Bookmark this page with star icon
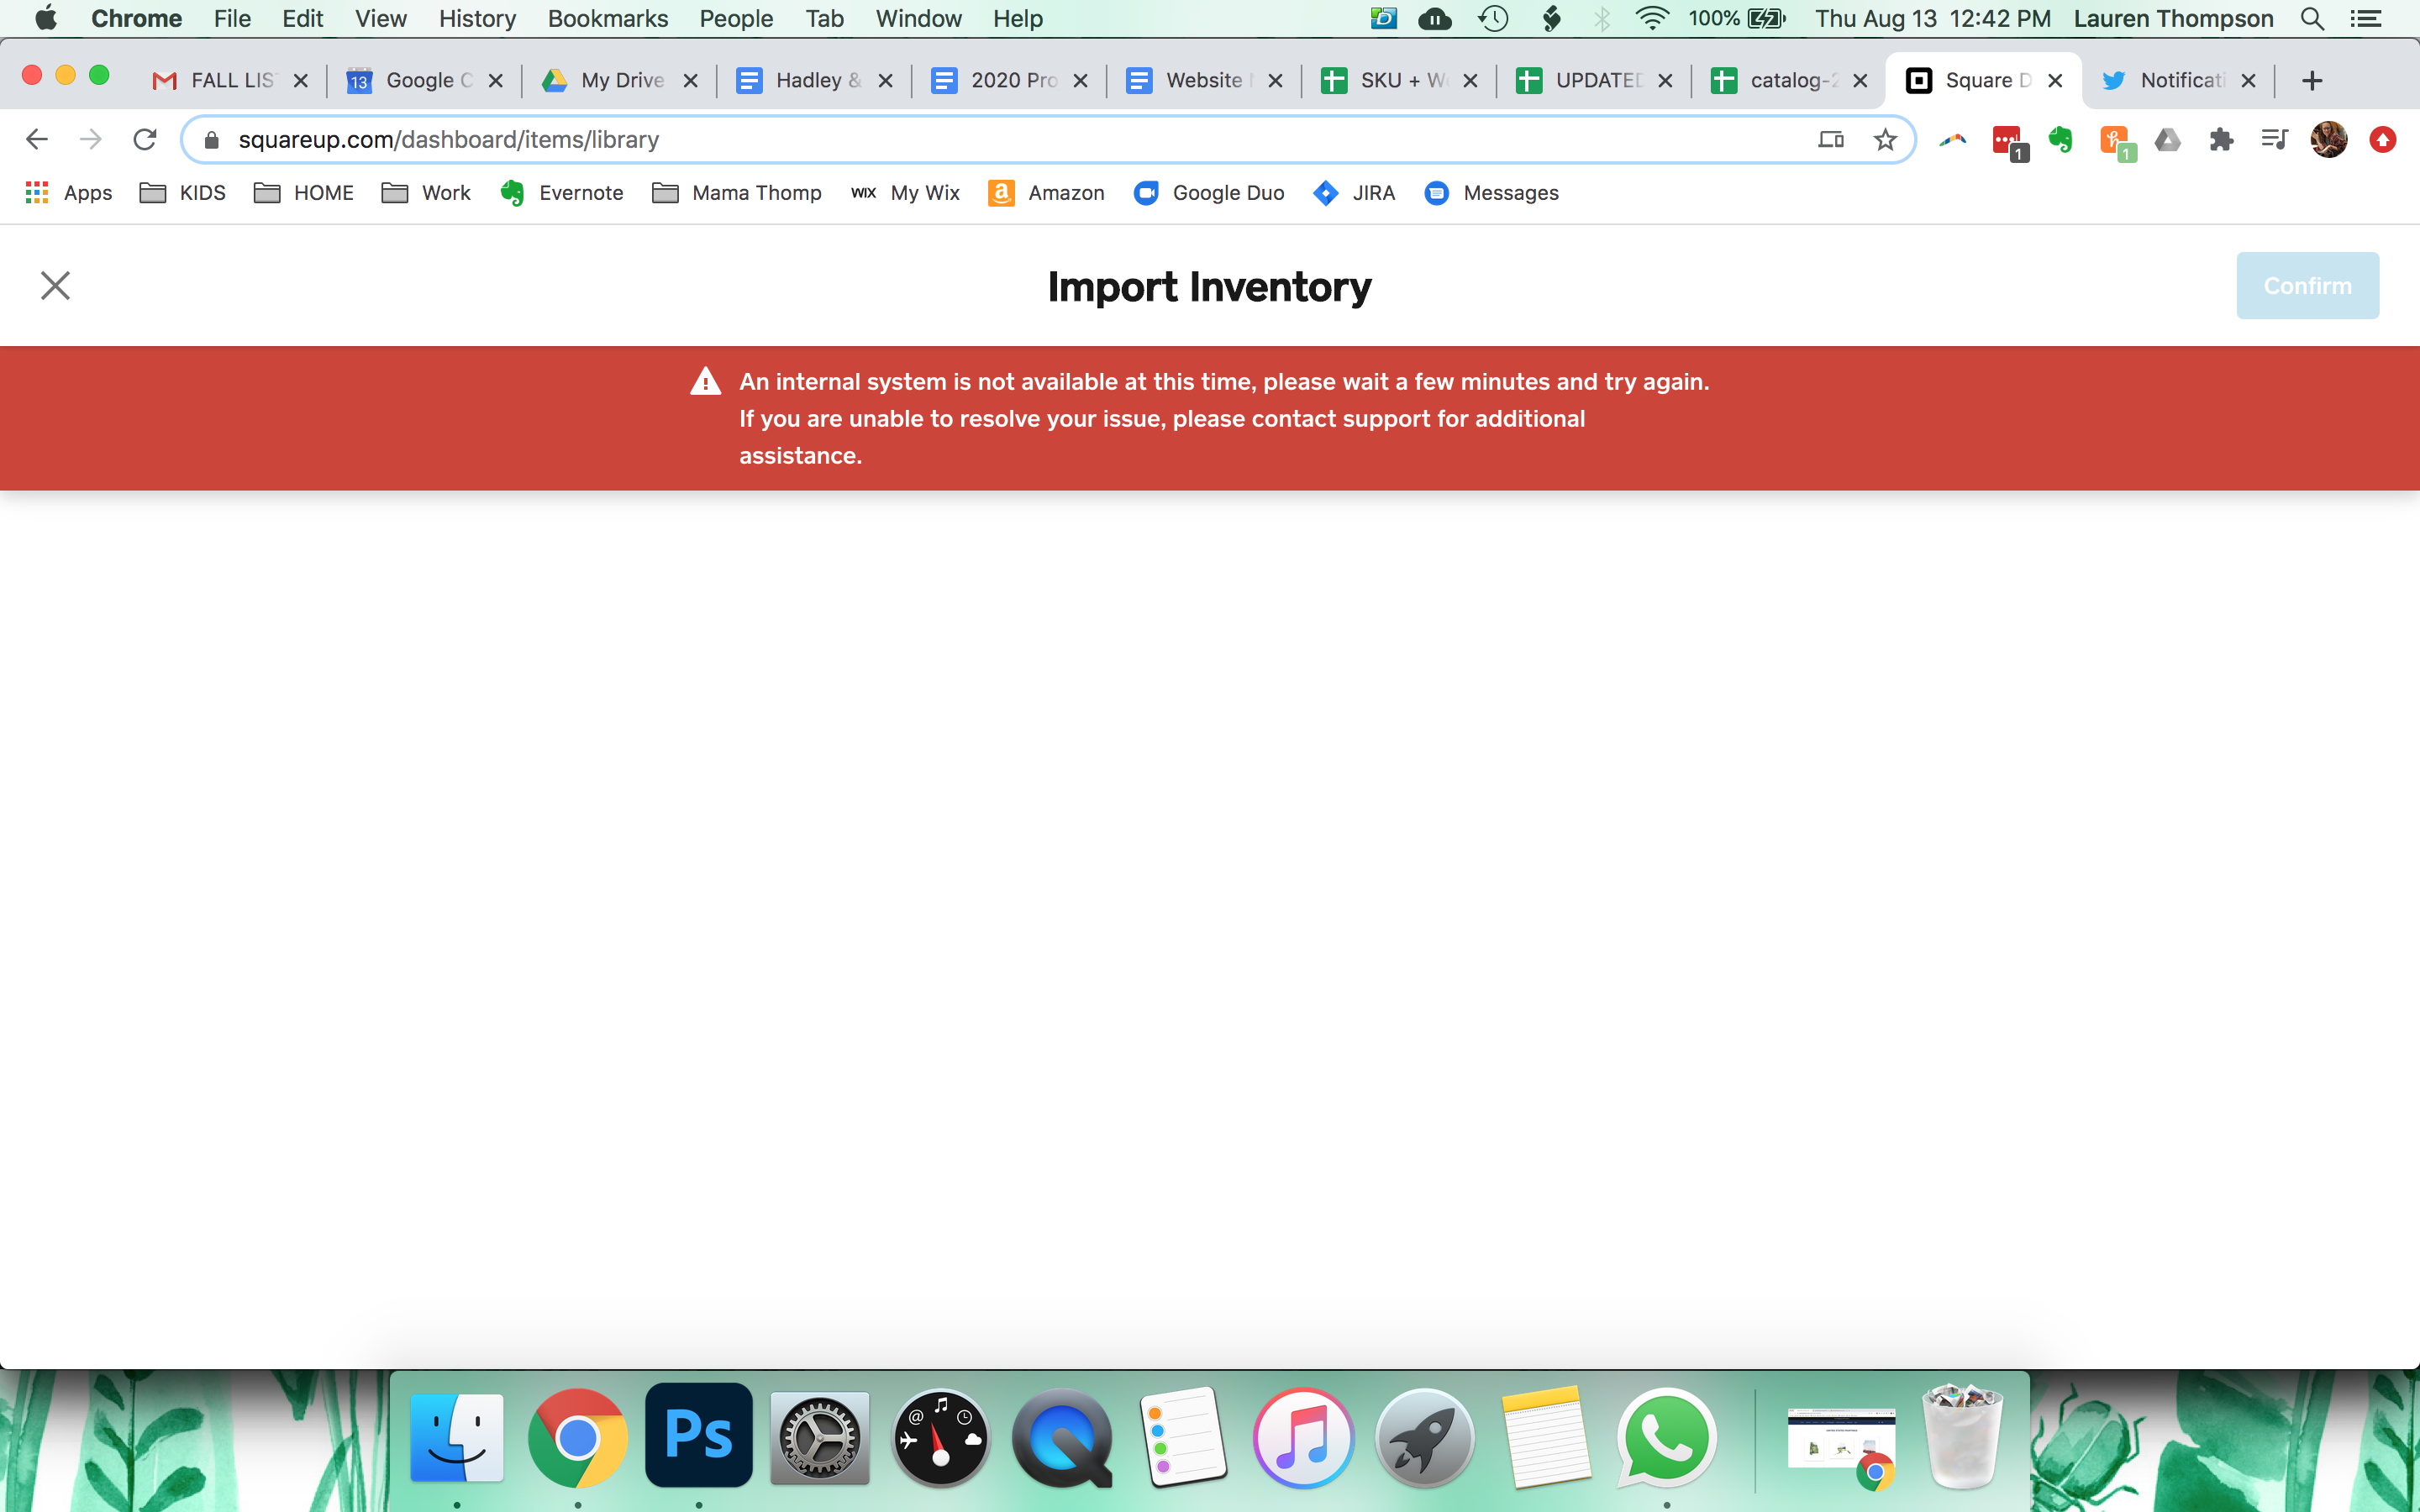The height and width of the screenshot is (1512, 2420). [1885, 140]
